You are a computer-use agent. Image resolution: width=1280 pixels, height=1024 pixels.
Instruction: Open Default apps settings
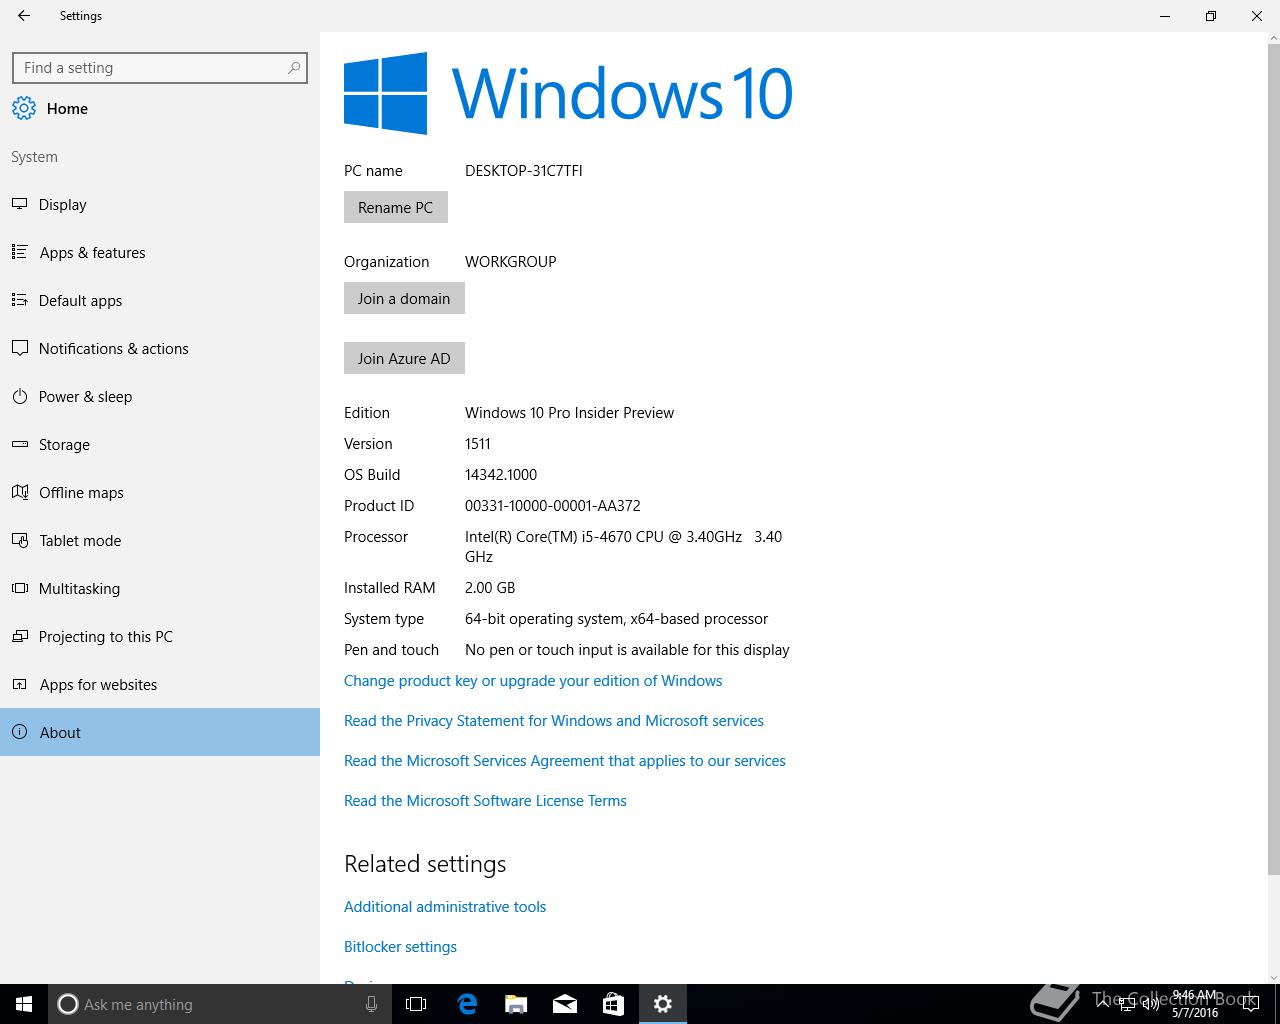(160, 301)
